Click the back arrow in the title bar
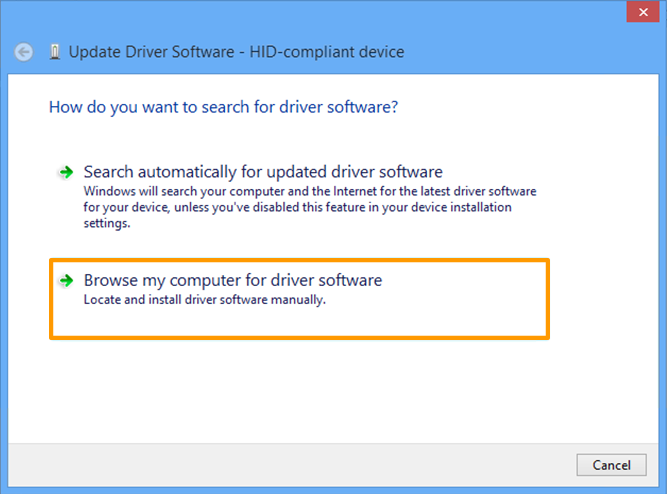667x494 pixels. point(25,52)
